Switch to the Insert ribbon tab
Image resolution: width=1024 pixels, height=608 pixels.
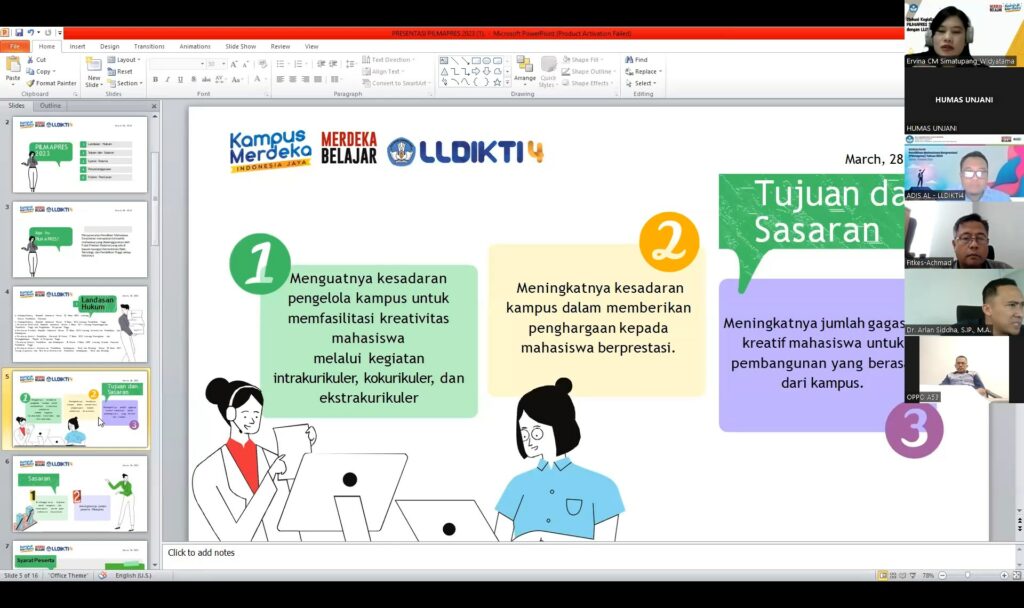(x=77, y=46)
